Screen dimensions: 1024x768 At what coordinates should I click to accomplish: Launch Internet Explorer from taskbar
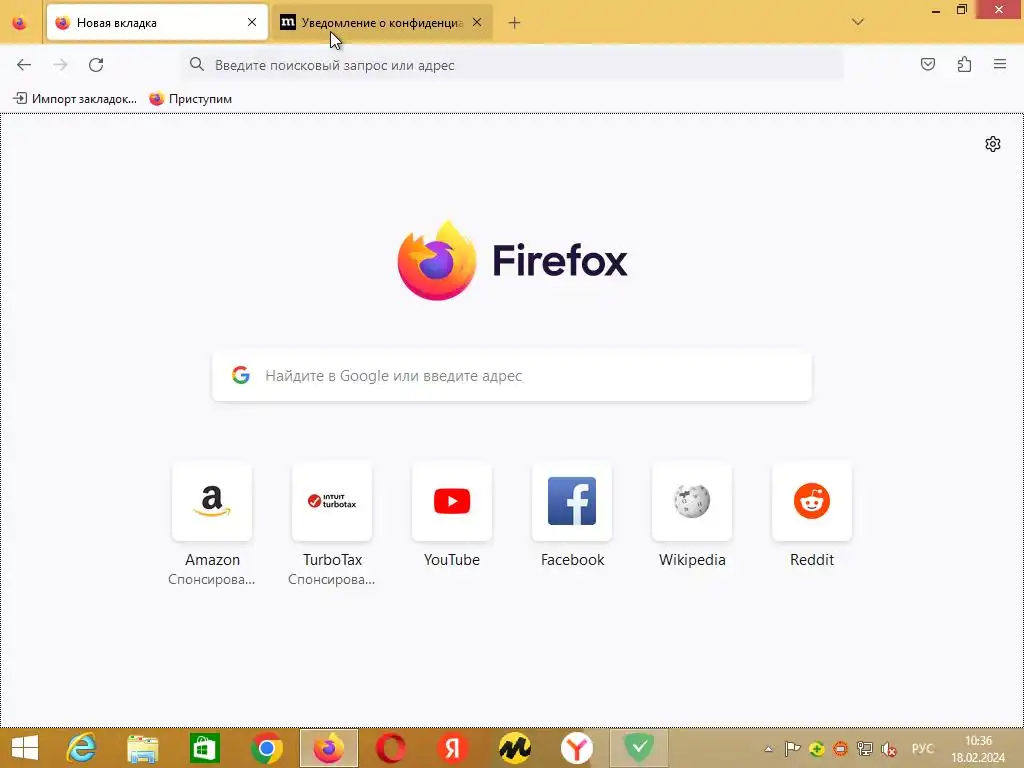point(81,748)
